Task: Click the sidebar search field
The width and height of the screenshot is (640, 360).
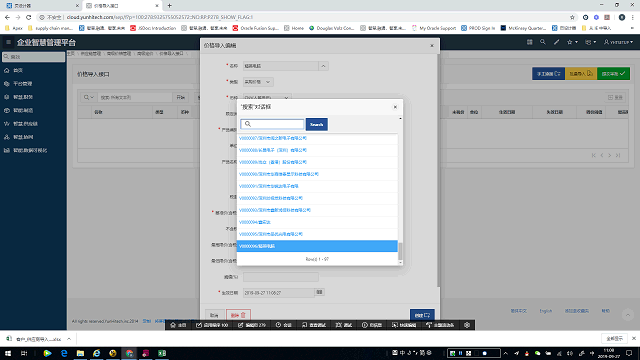Action: point(33,57)
